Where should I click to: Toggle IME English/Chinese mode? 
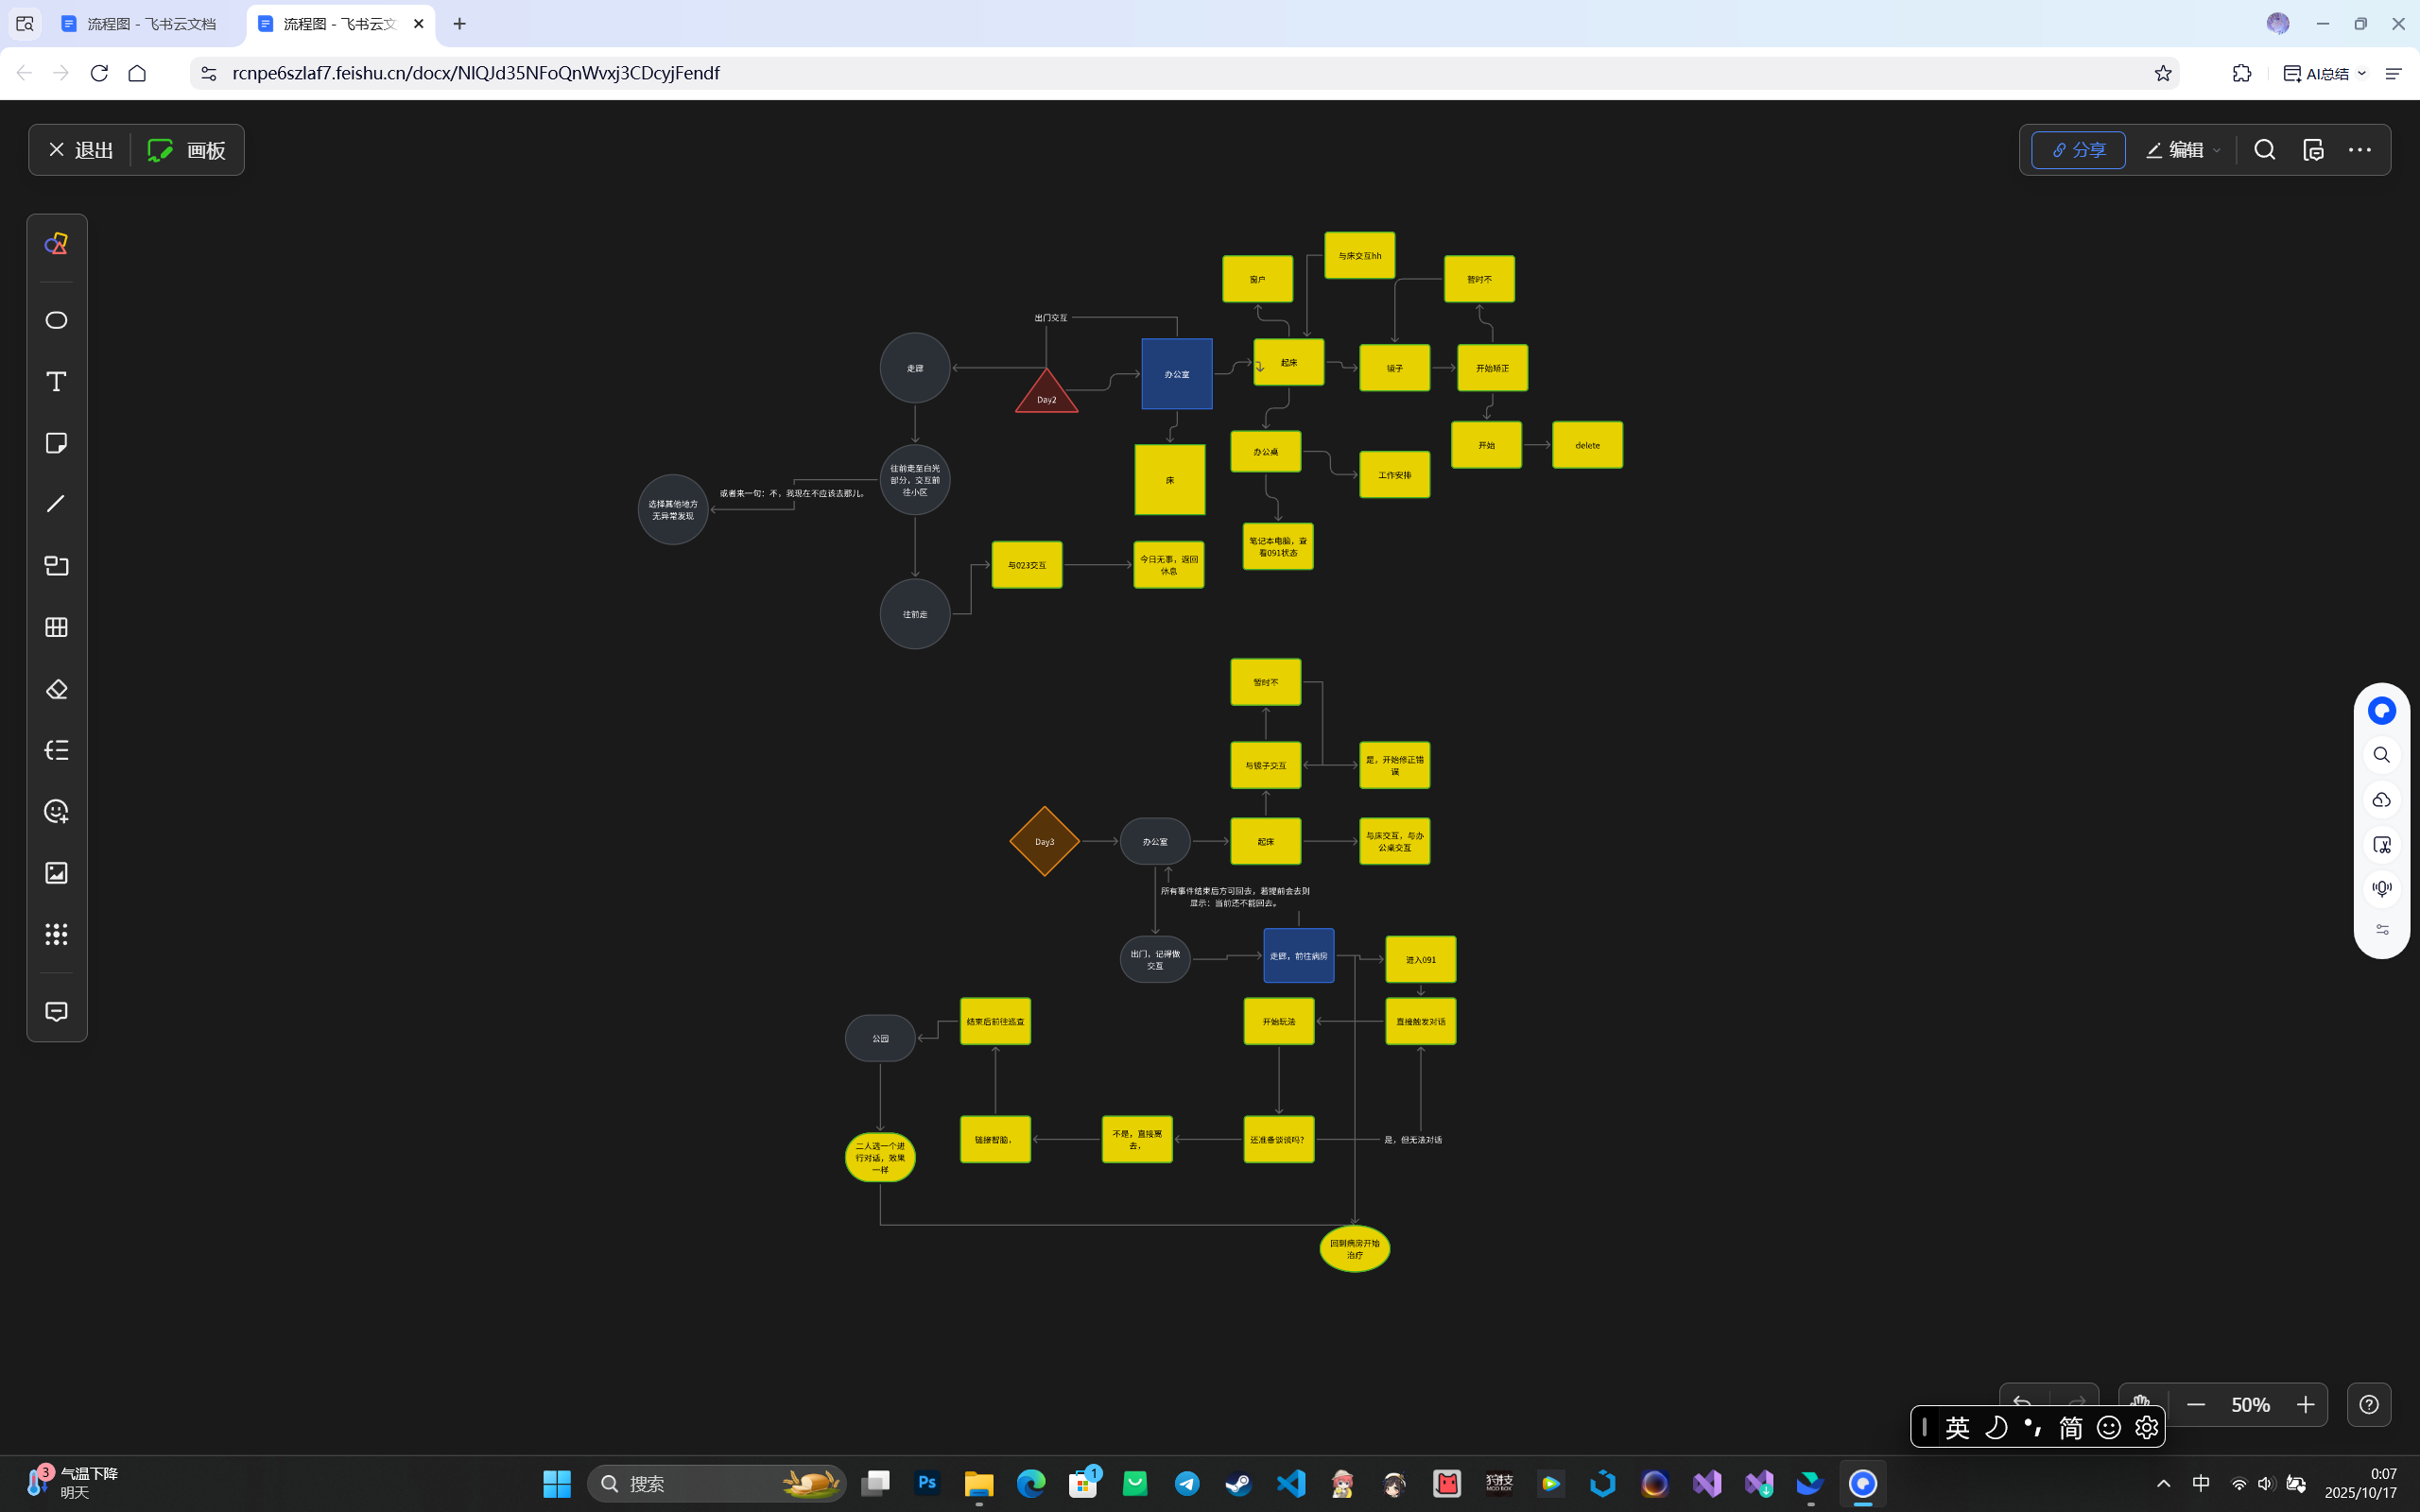[1957, 1427]
